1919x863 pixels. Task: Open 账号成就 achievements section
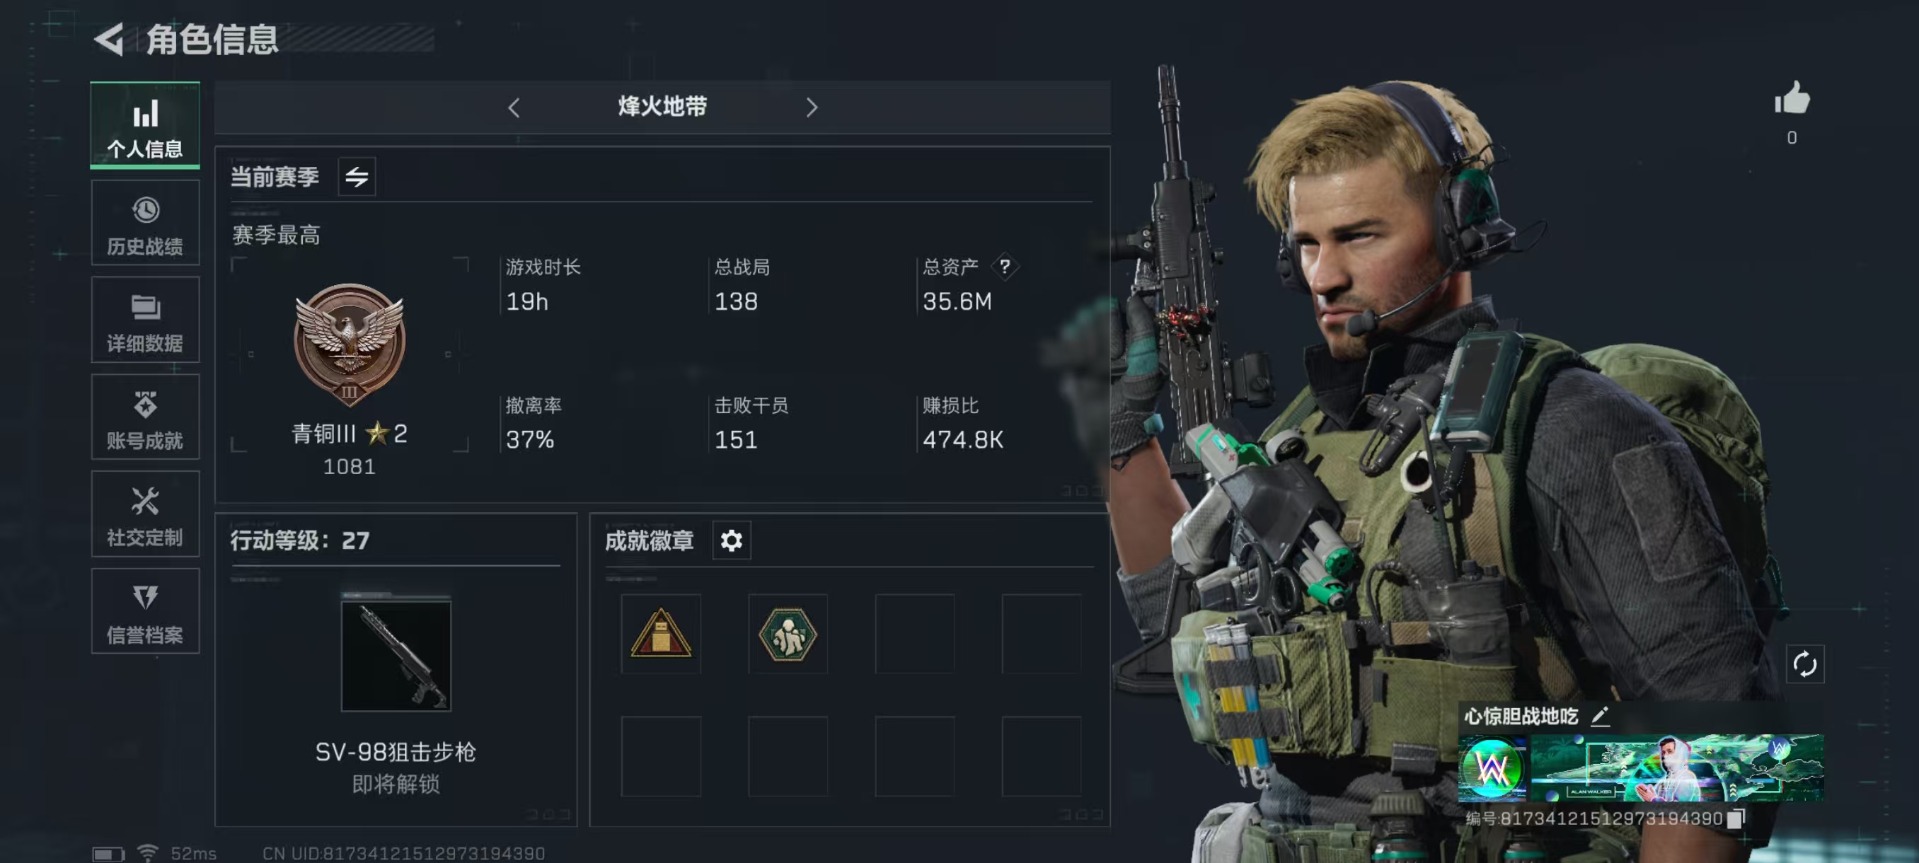pos(145,417)
